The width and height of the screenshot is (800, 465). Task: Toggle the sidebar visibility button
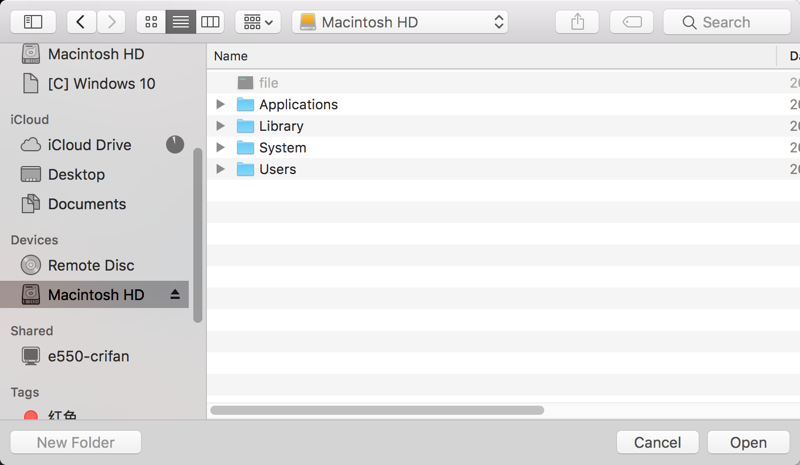33,22
